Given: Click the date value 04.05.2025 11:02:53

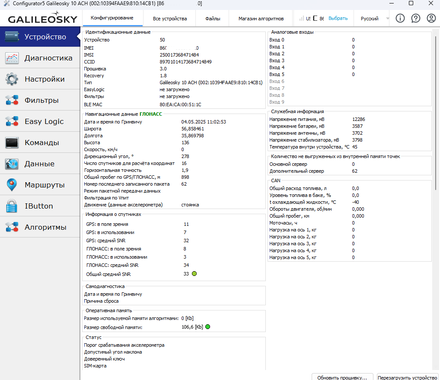Looking at the screenshot, I should [x=204, y=122].
